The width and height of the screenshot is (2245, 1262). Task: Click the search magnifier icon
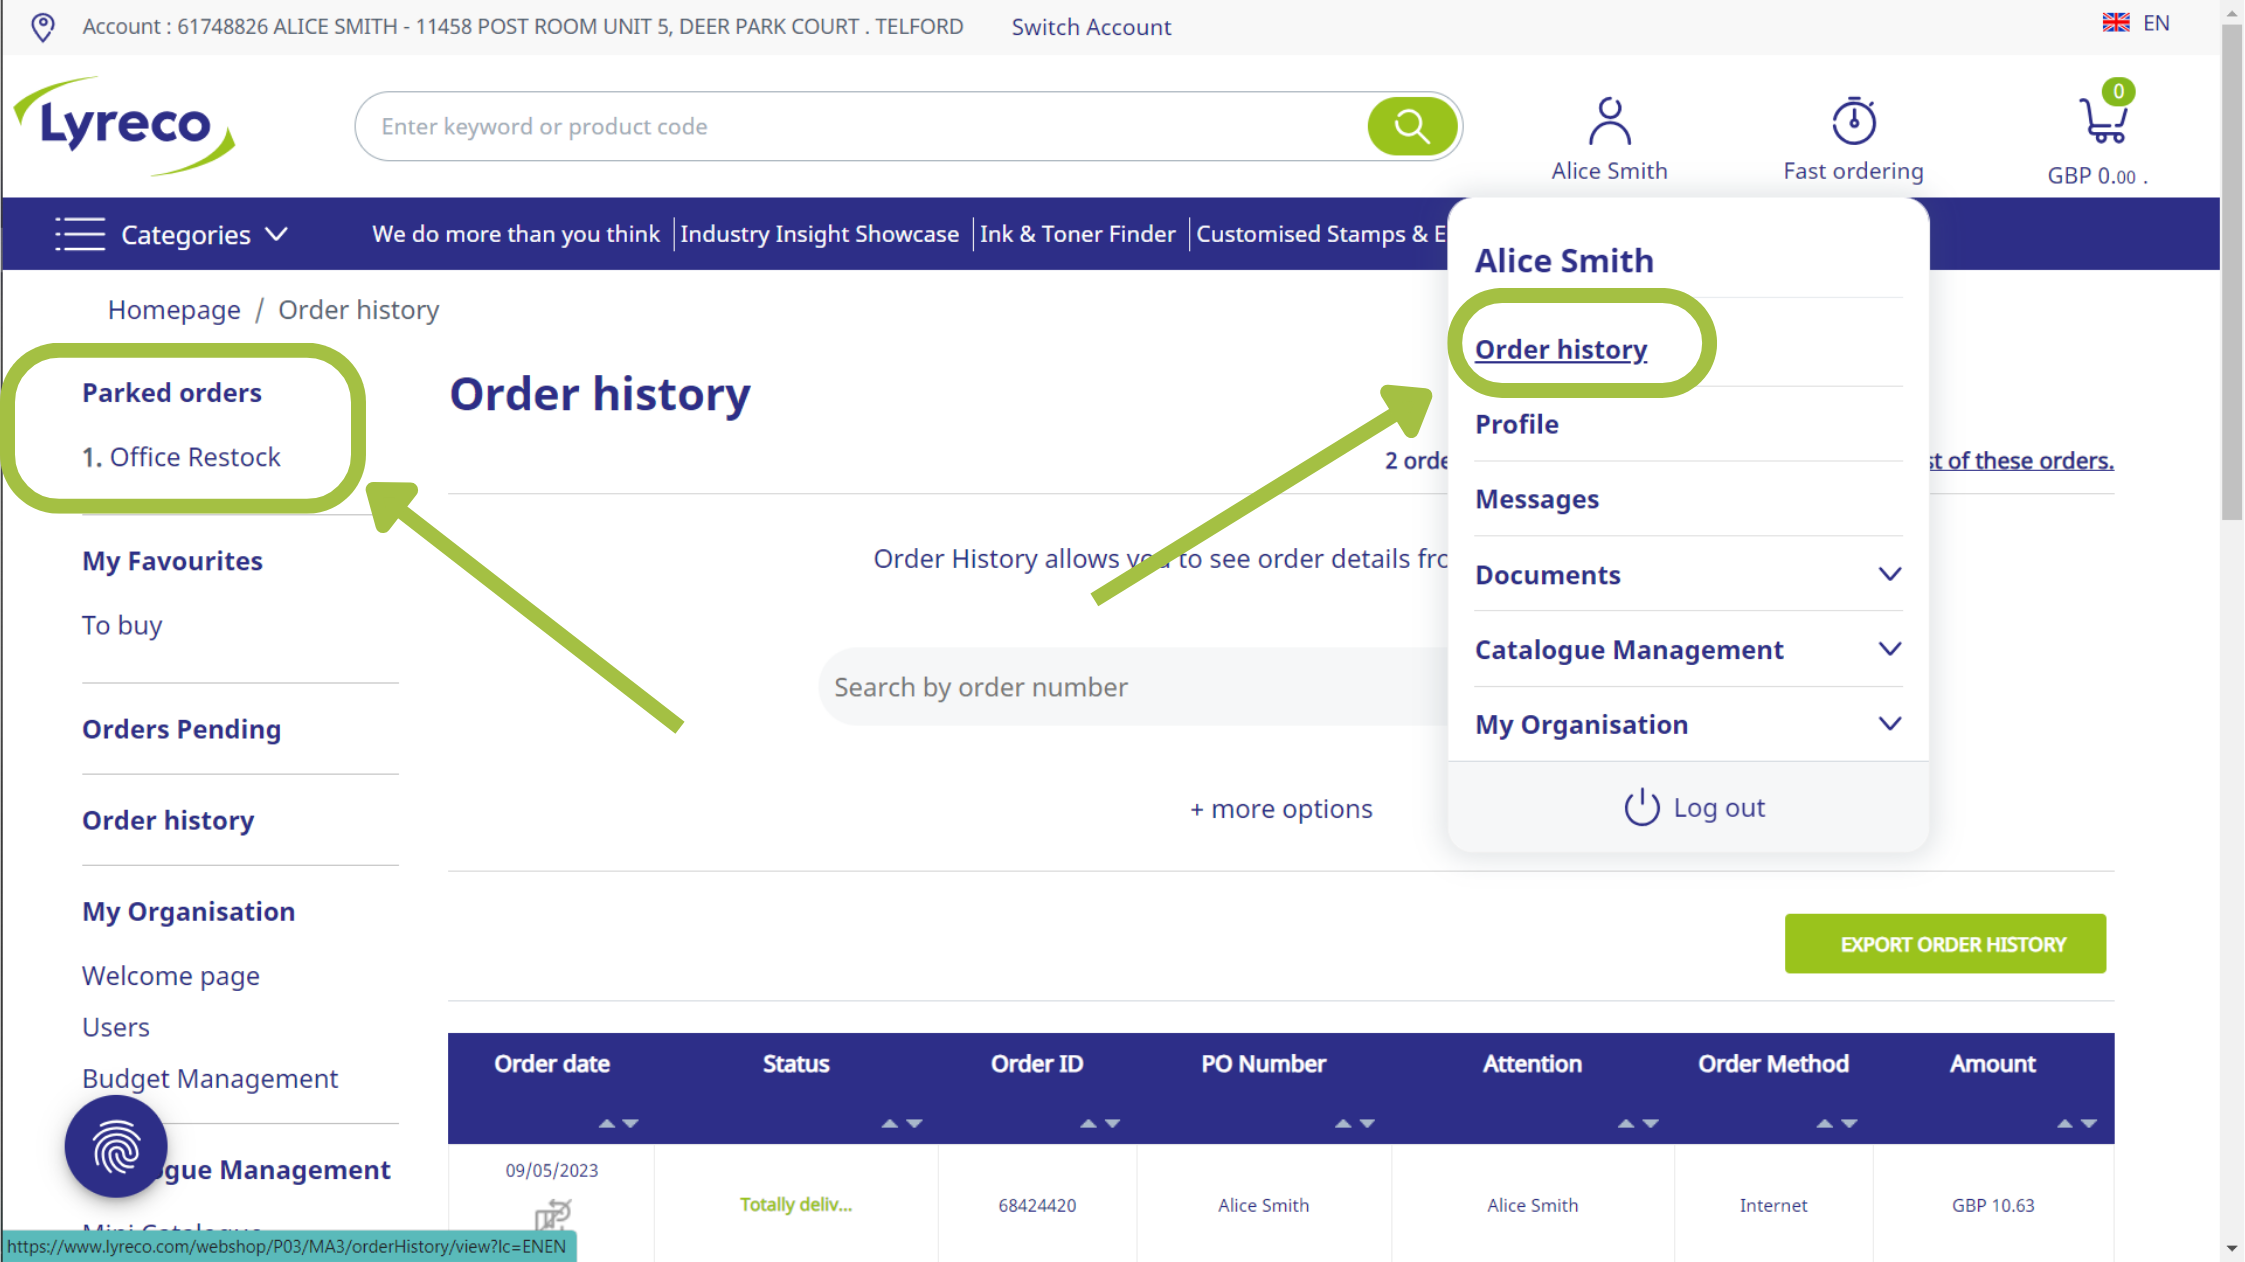coord(1412,126)
